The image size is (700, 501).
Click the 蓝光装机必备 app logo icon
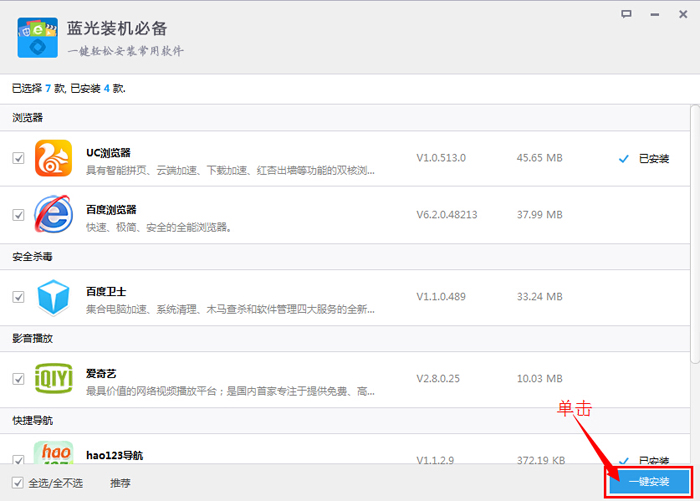coord(38,38)
